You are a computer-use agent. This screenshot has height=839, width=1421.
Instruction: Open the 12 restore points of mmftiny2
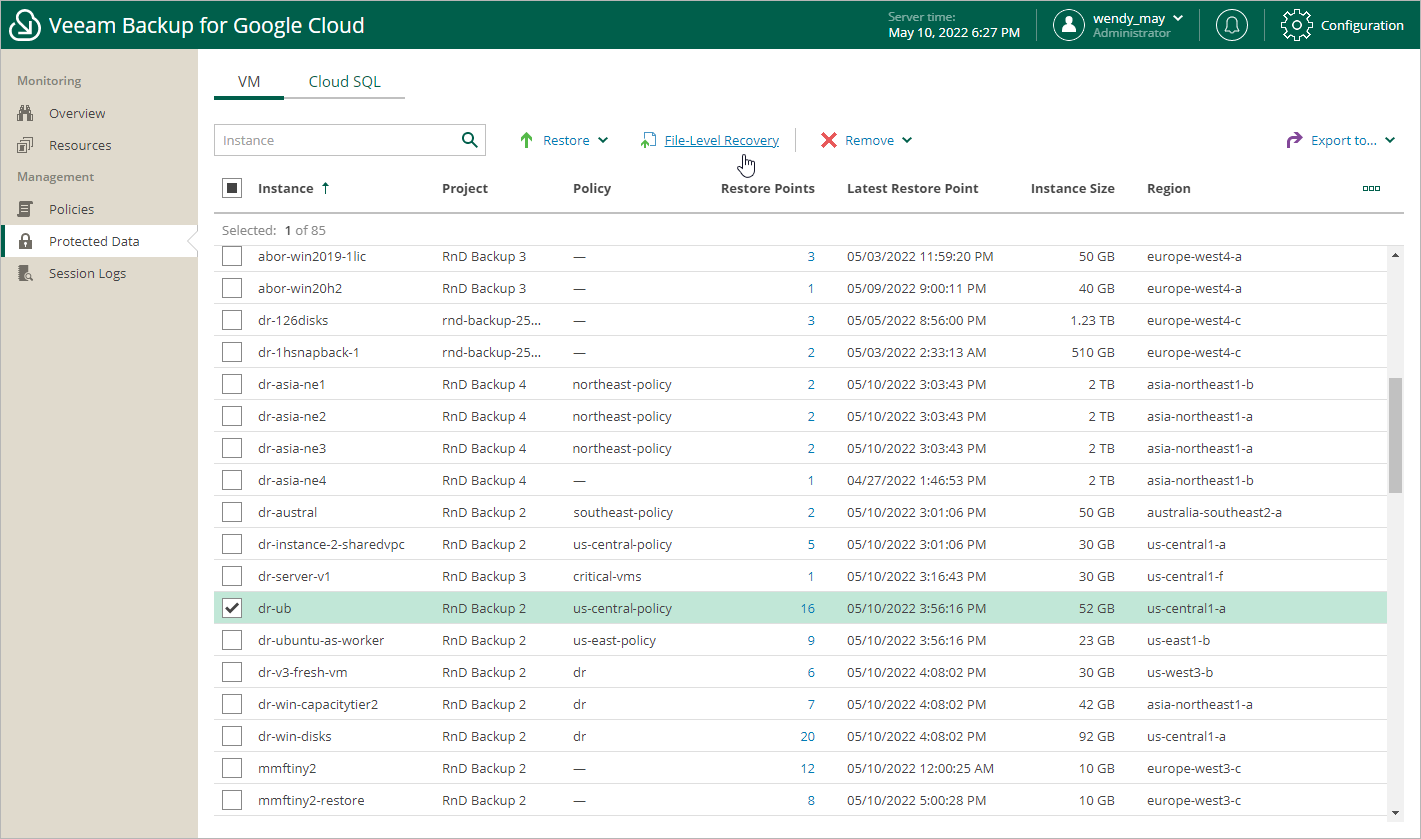tap(807, 769)
